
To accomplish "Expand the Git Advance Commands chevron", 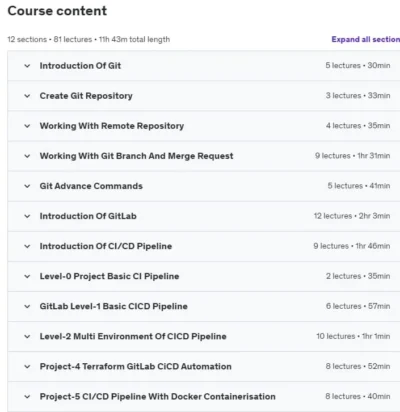I will pos(27,186).
